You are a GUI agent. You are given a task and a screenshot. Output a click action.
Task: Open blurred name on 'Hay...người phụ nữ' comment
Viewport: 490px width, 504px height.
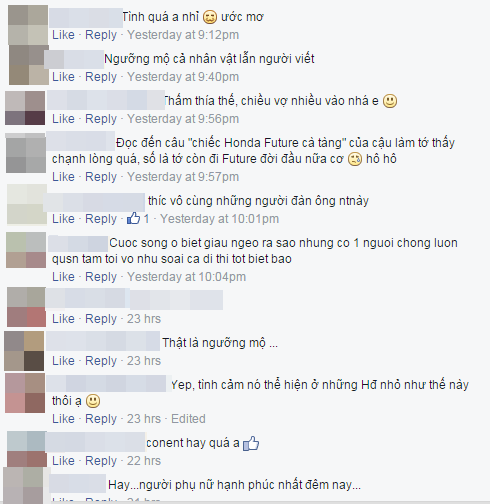78,484
